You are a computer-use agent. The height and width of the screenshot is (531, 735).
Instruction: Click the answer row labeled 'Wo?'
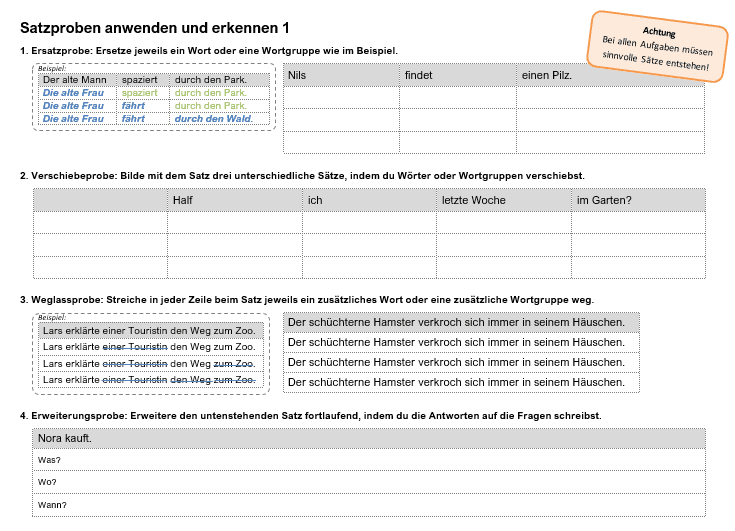369,482
